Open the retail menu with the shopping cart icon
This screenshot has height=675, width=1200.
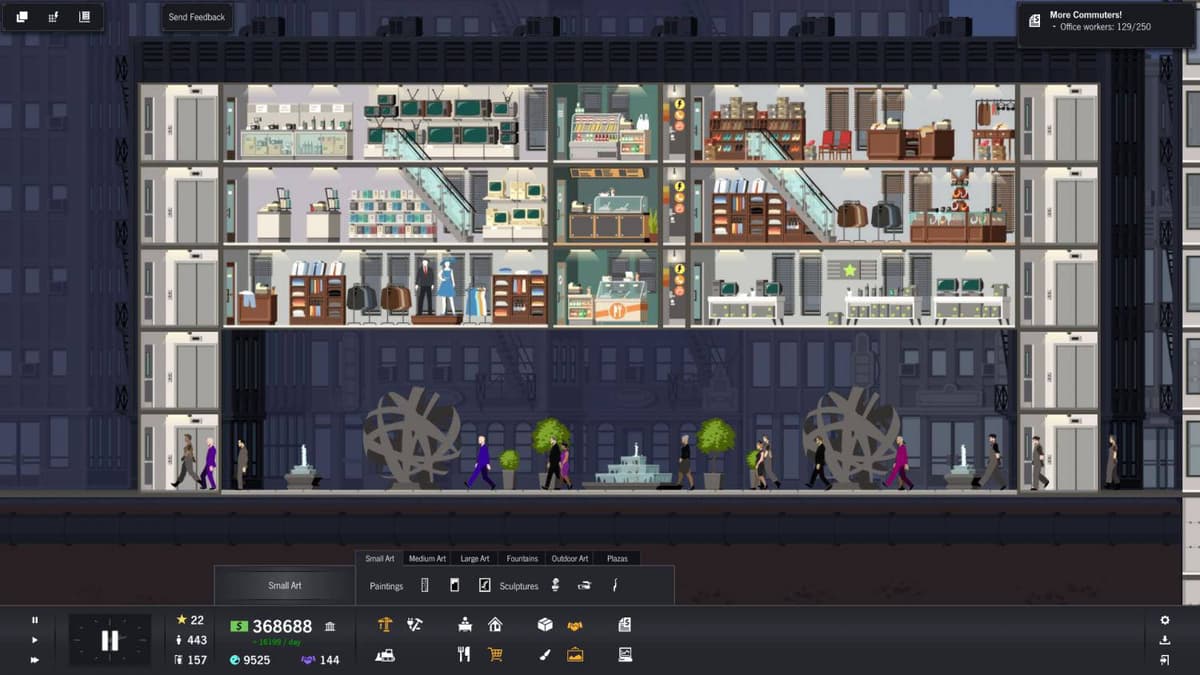[x=495, y=654]
